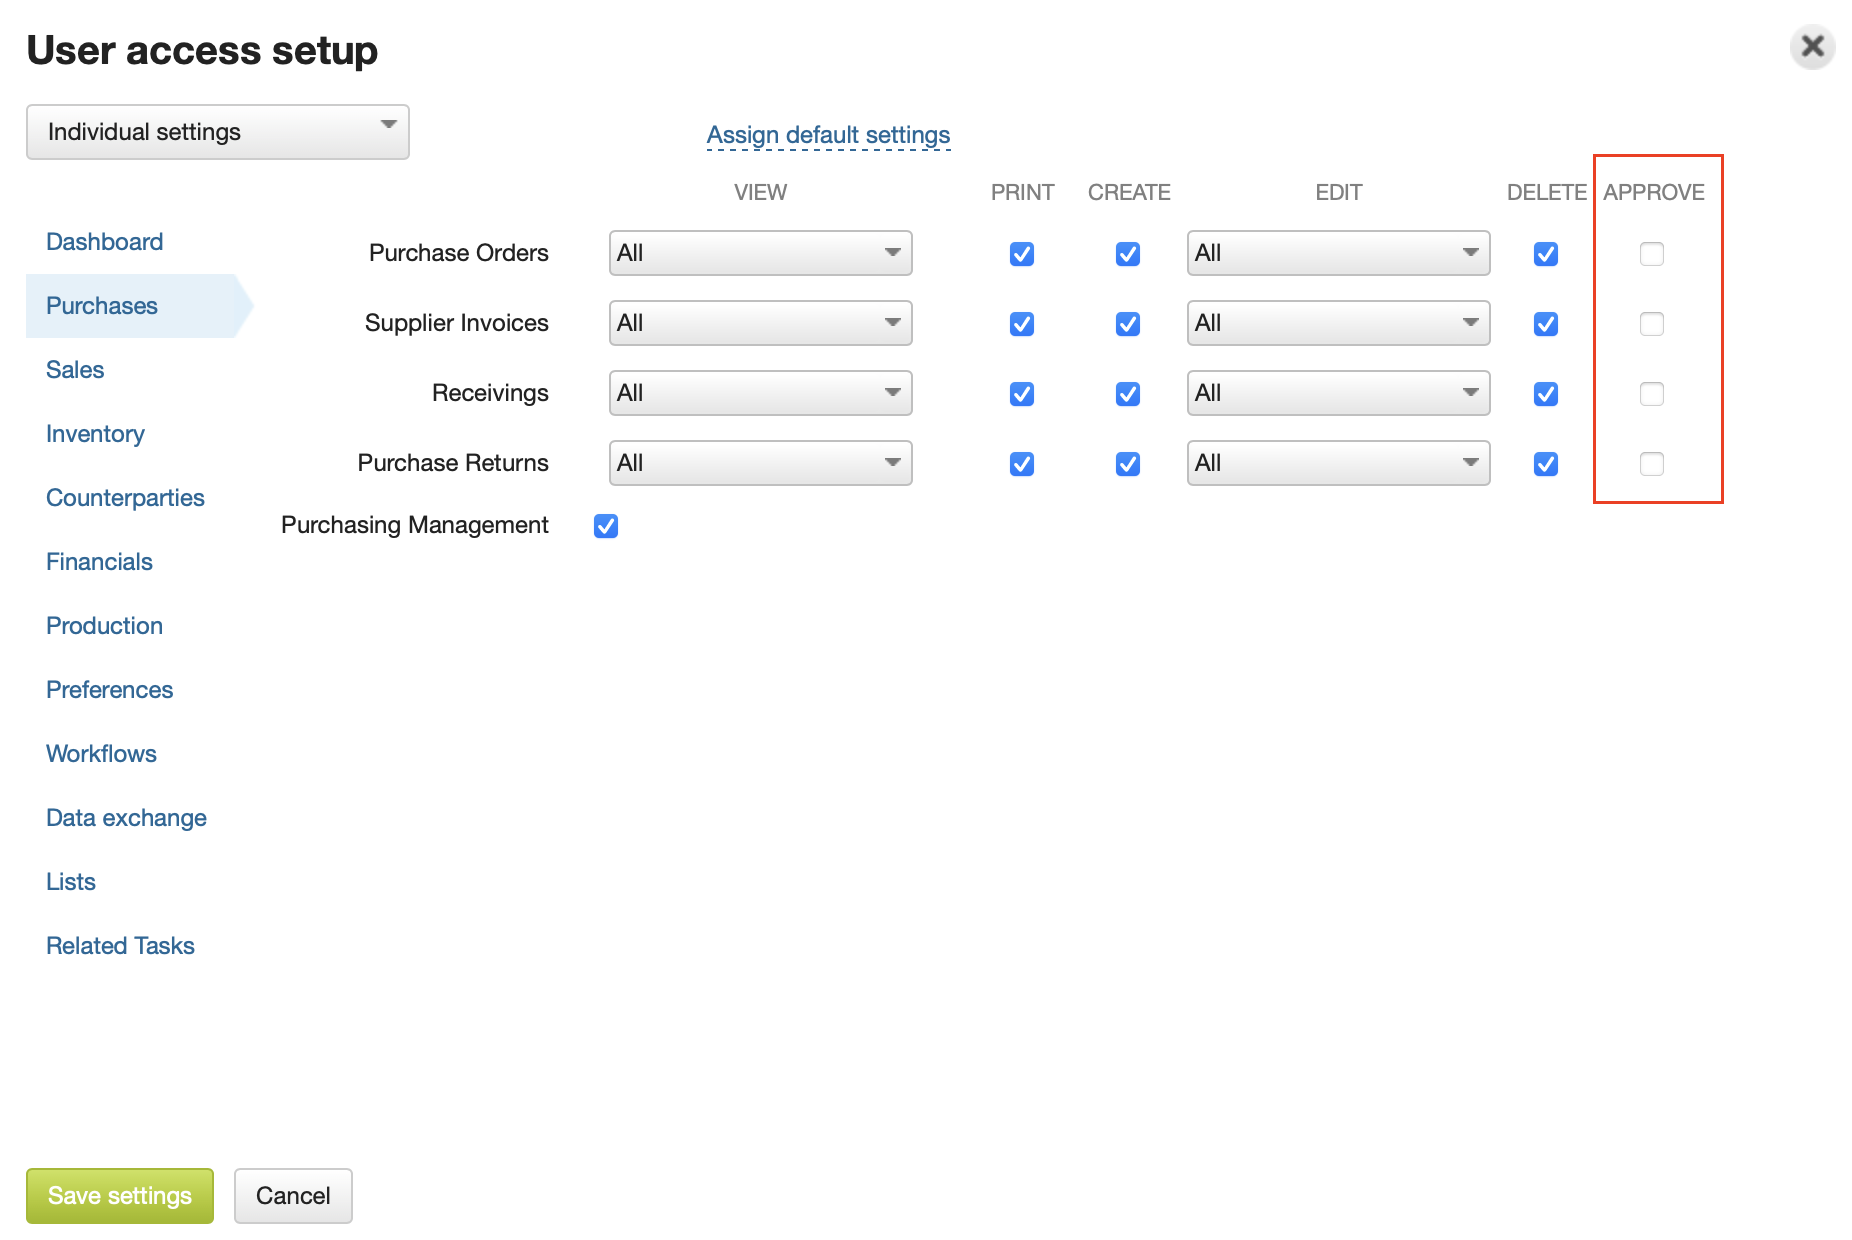Image resolution: width=1852 pixels, height=1240 pixels.
Task: Open the Dashboard section
Action: click(104, 242)
